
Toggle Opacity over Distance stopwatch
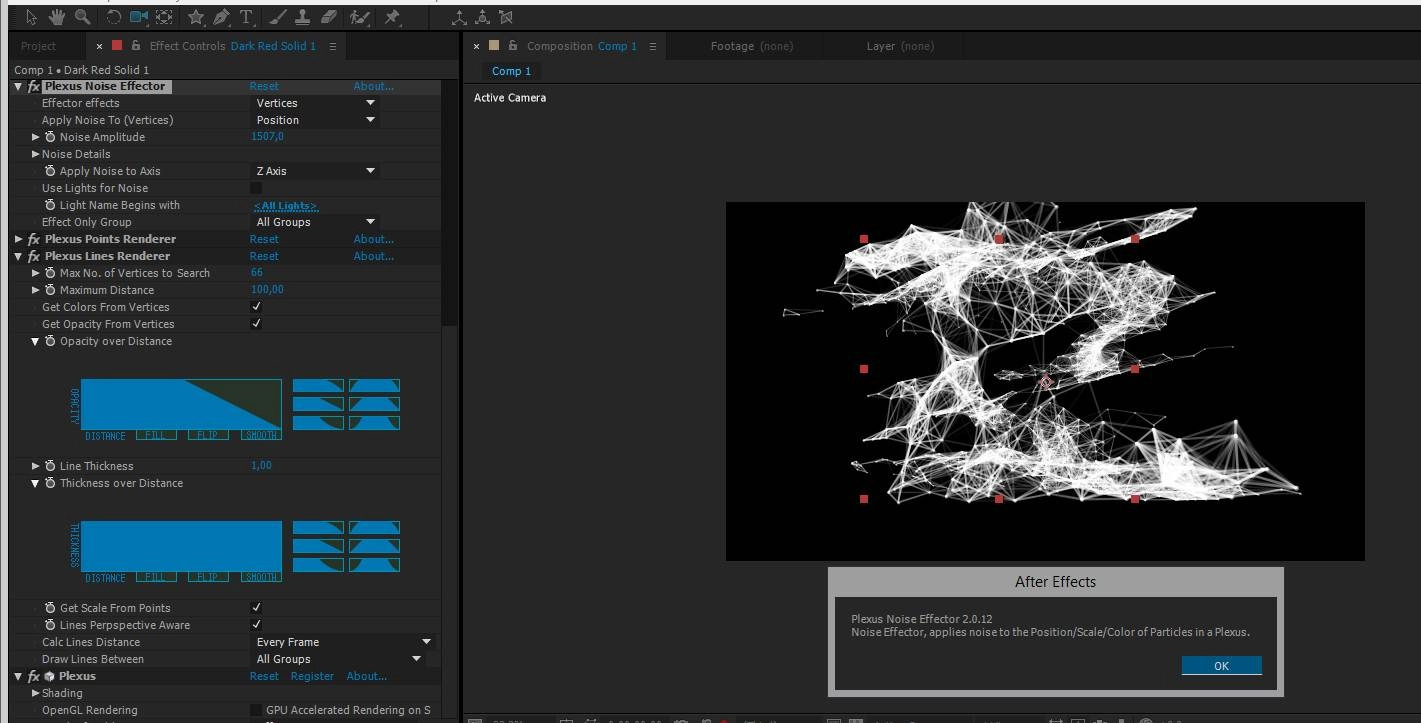(50, 341)
